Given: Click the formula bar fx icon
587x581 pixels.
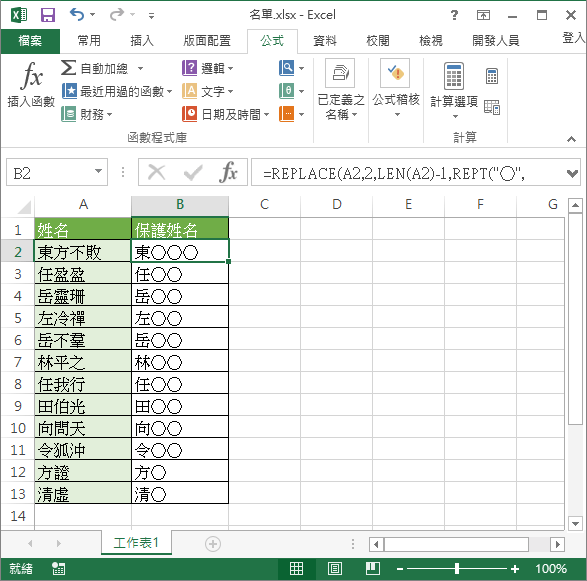Looking at the screenshot, I should (229, 173).
